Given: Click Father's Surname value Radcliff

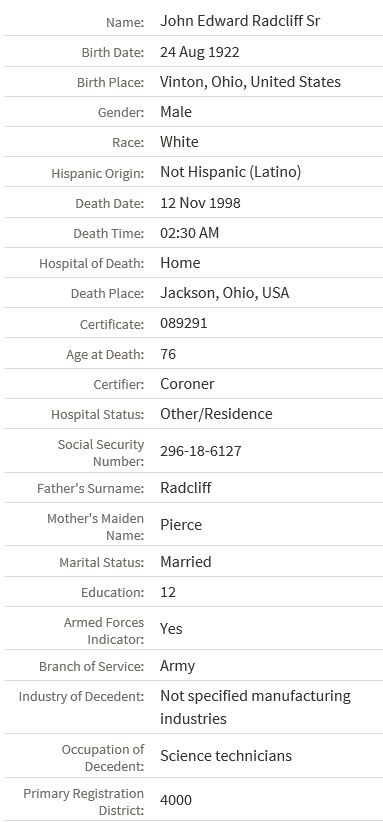Looking at the screenshot, I should click(x=186, y=488).
